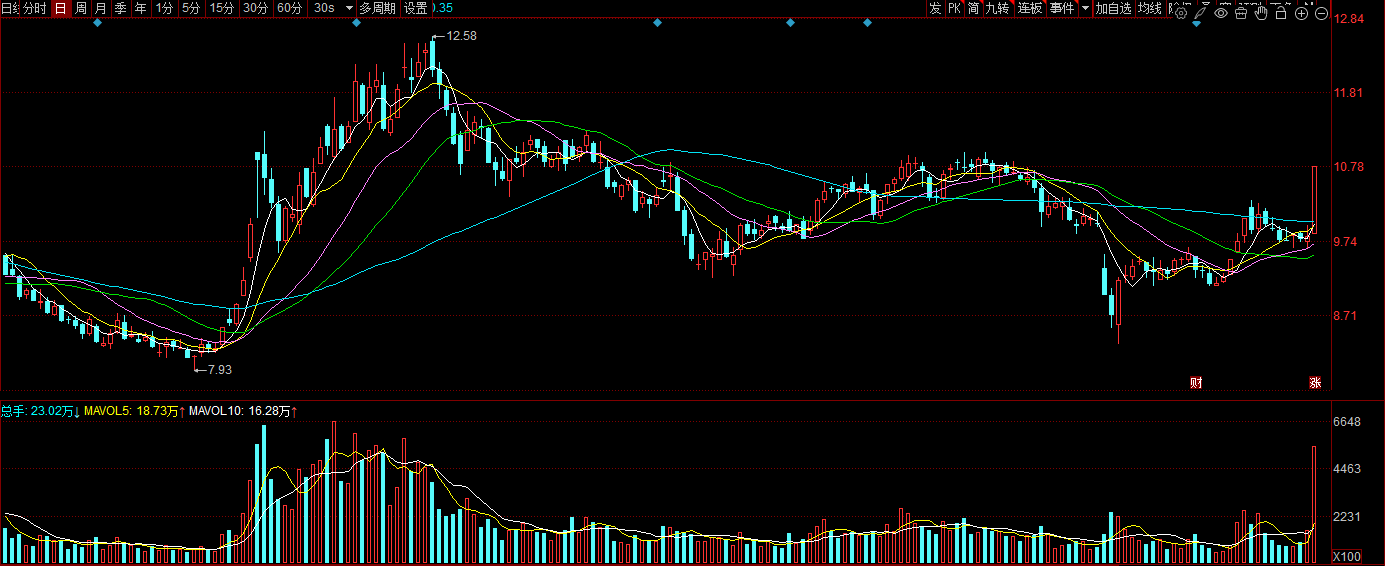The height and width of the screenshot is (566, 1385).
Task: Open the 事件 events button
Action: point(1062,8)
